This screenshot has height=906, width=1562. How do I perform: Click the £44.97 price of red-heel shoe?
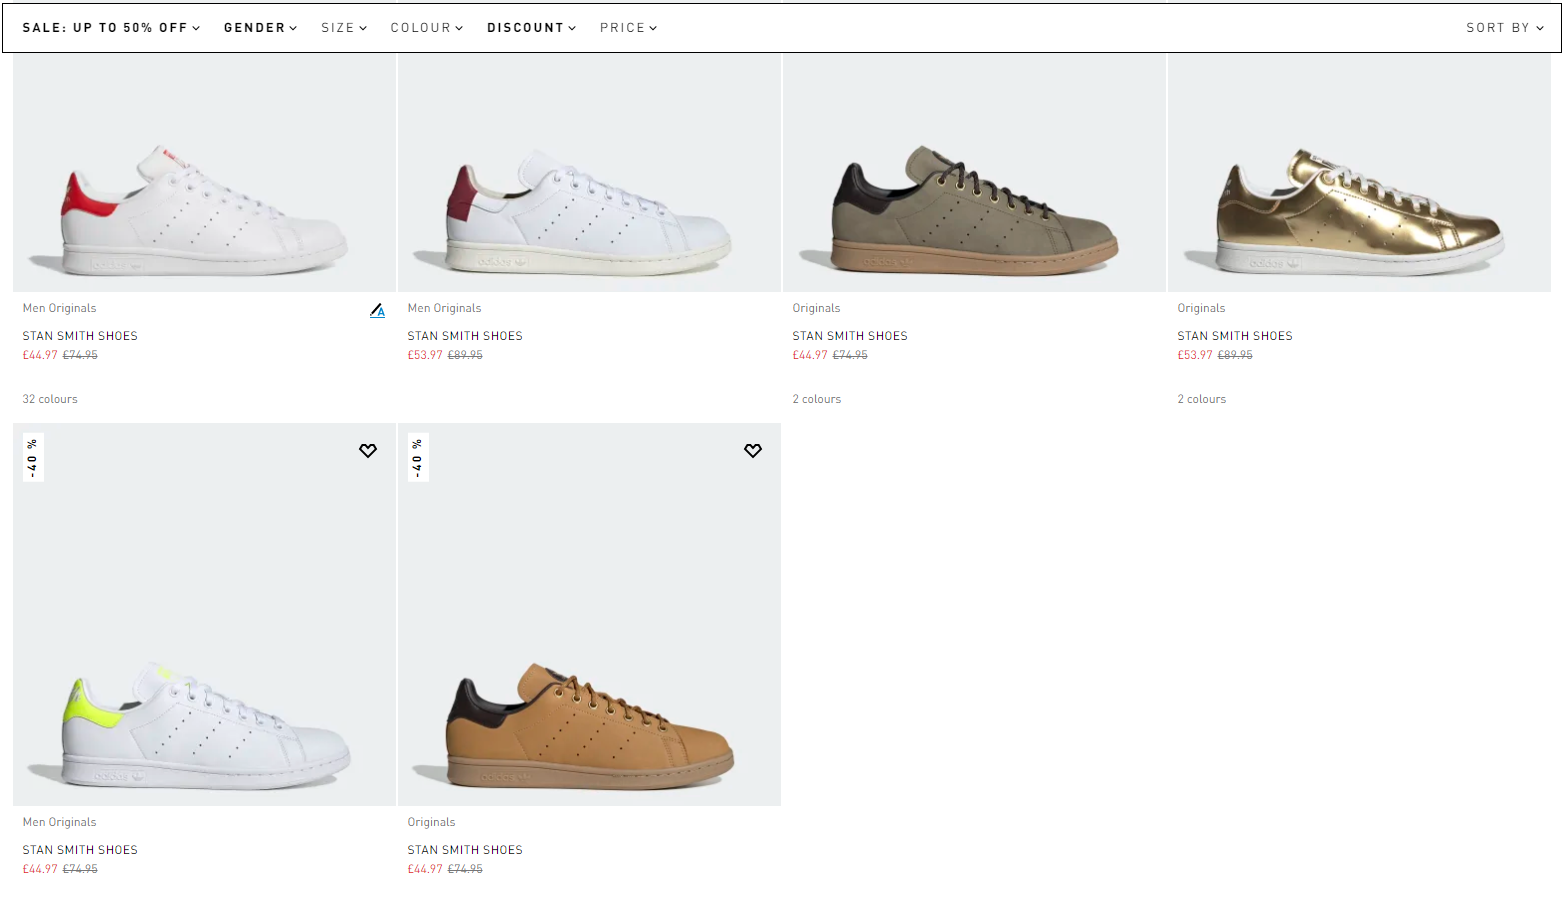40,355
